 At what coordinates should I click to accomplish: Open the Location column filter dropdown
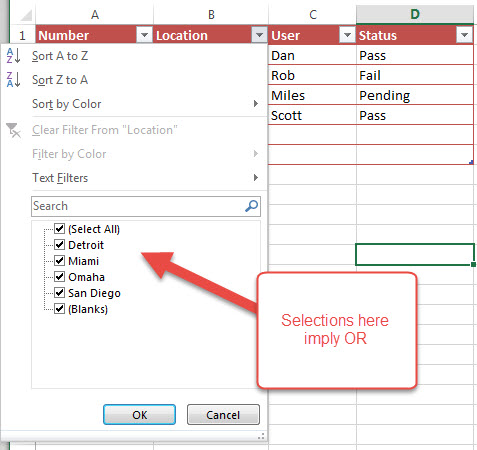click(259, 35)
